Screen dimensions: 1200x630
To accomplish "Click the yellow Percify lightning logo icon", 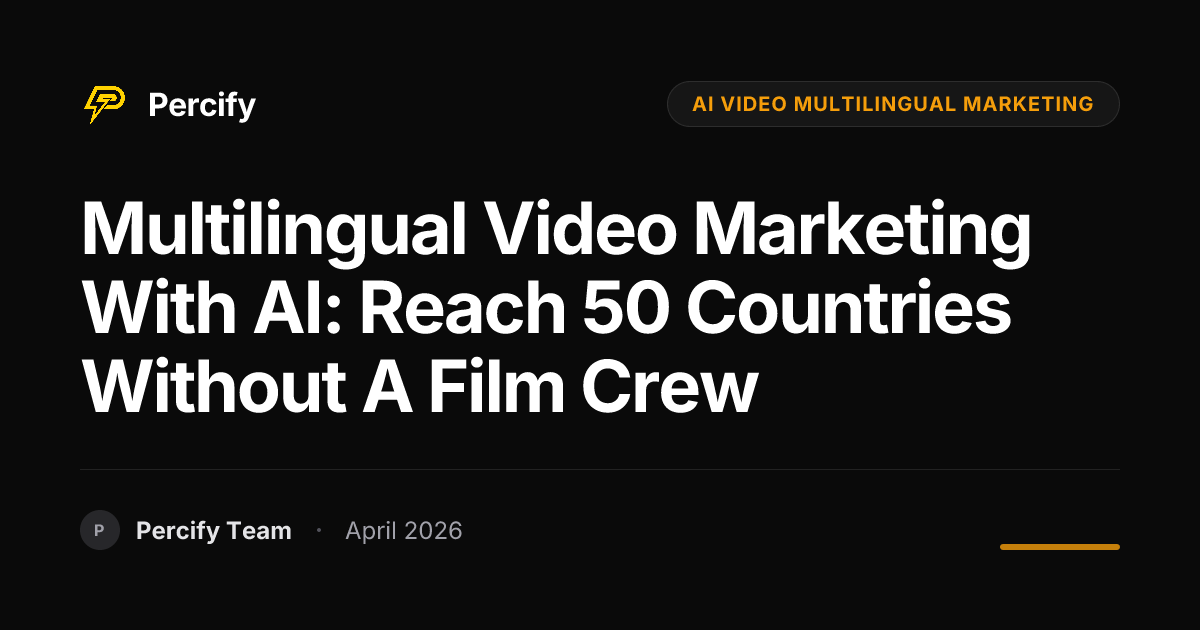I will (104, 104).
